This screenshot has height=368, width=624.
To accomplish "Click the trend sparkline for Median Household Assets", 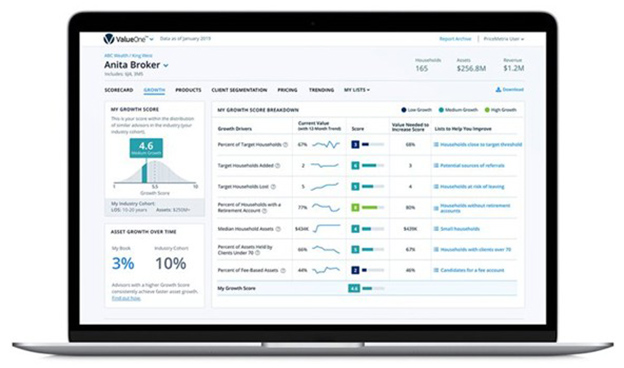I will (x=326, y=229).
